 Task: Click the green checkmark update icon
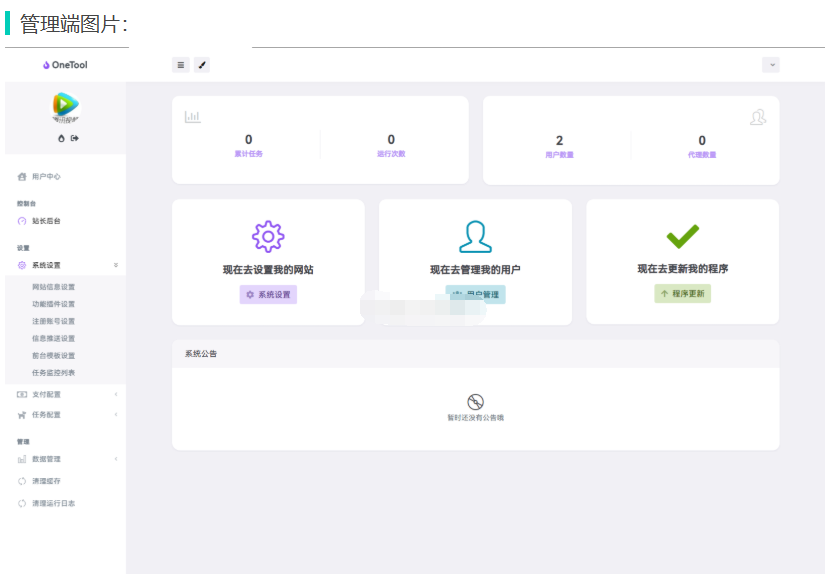coord(682,236)
